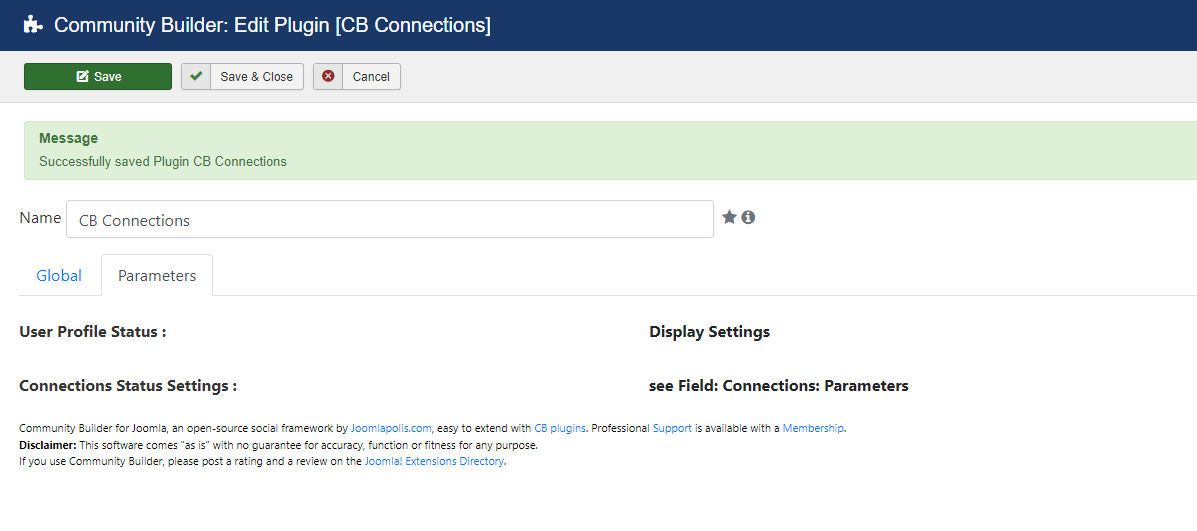The image size is (1197, 531).
Task: Open the Support link
Action: (x=673, y=428)
